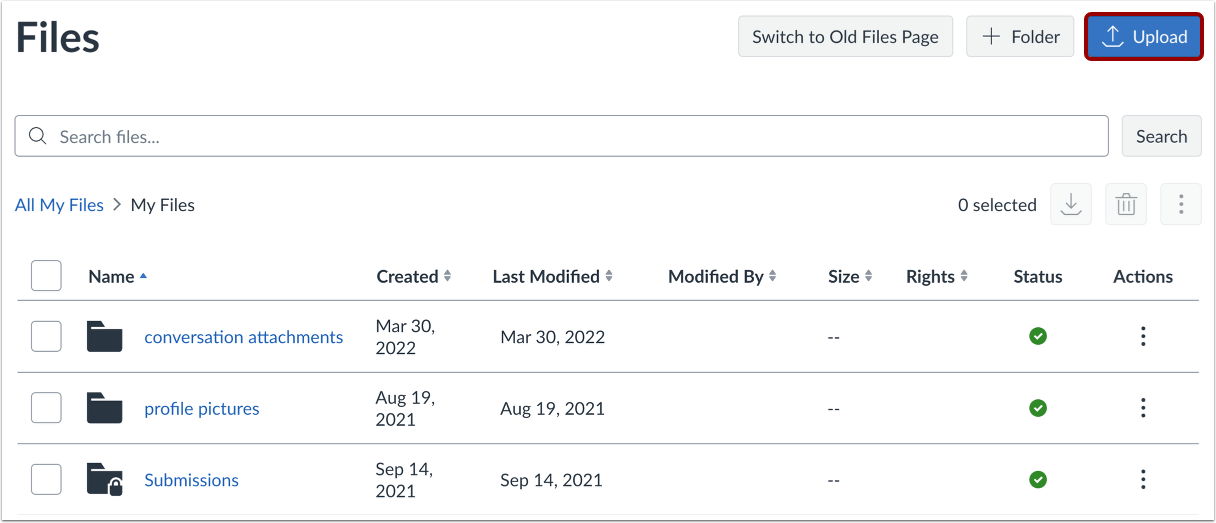Screen dimensions: 1216x523
Task: Check the conversation attachments row checkbox
Action: pyautogui.click(x=46, y=337)
